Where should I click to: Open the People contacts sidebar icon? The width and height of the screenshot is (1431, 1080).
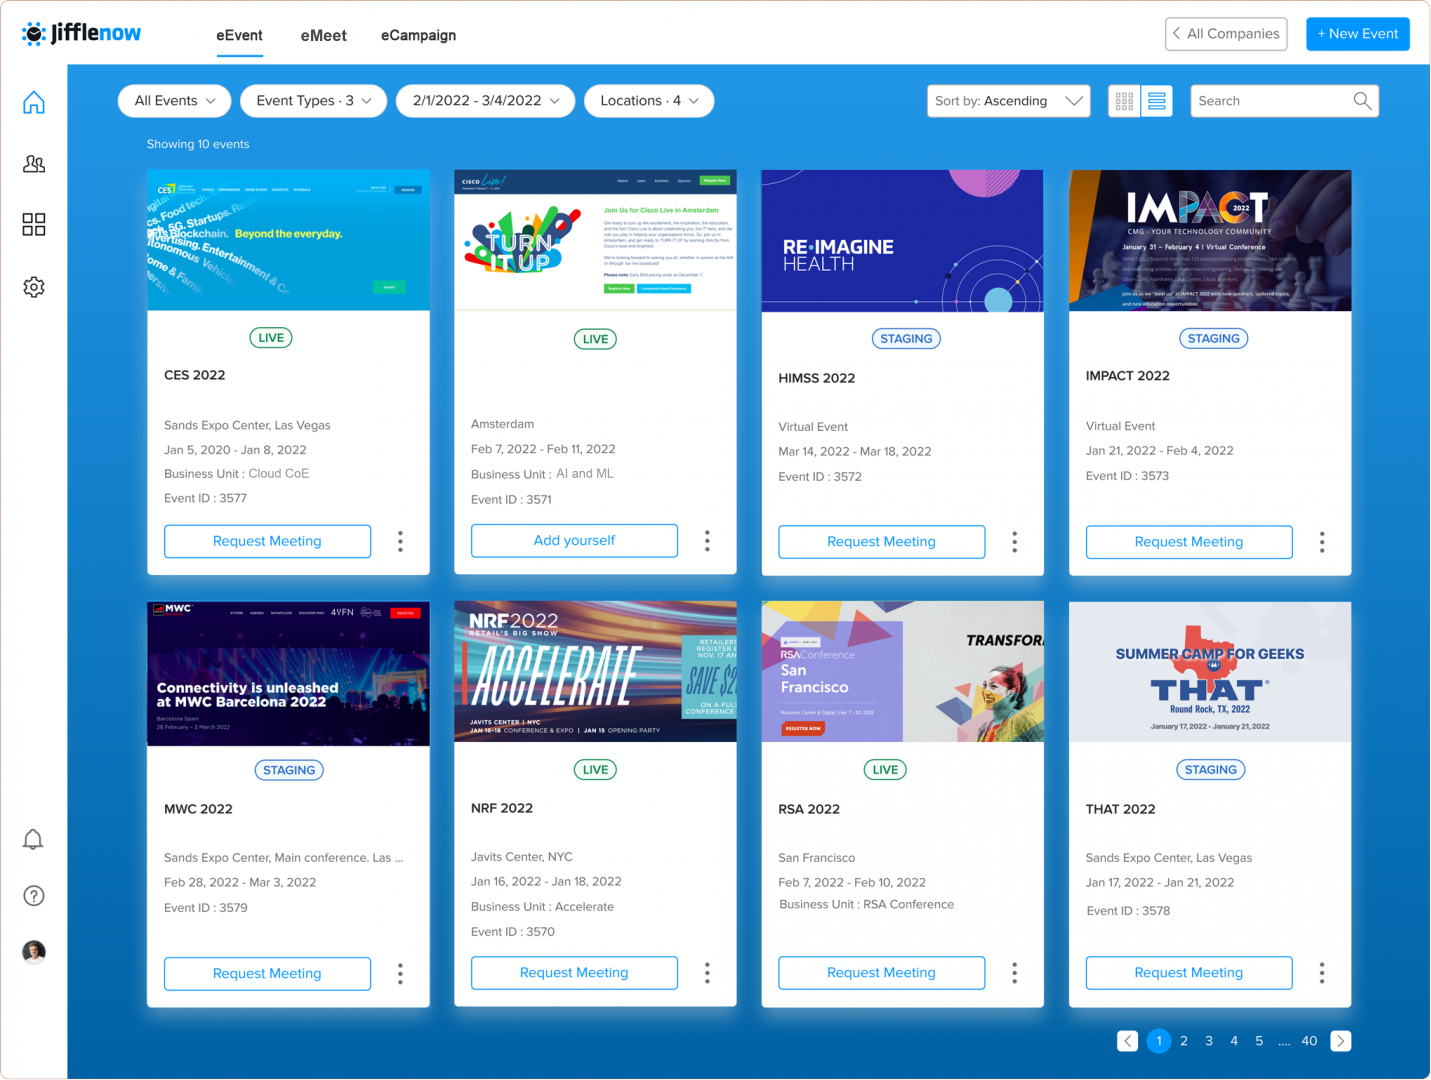(x=34, y=164)
